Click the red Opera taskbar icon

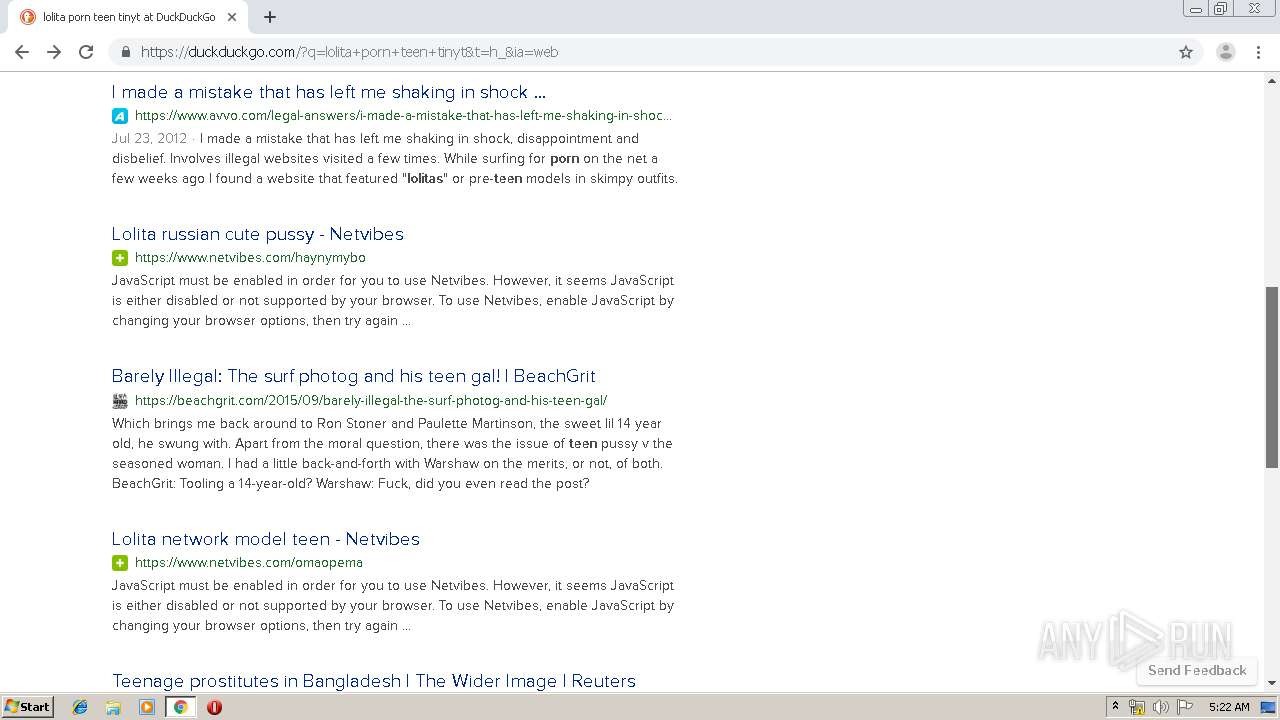coord(214,707)
